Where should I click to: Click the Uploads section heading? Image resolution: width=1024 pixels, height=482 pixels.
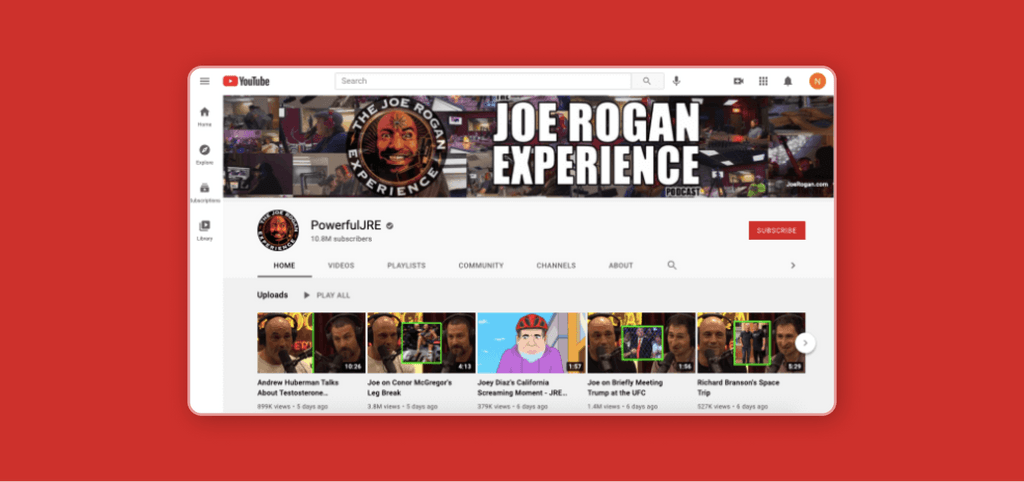pos(272,295)
